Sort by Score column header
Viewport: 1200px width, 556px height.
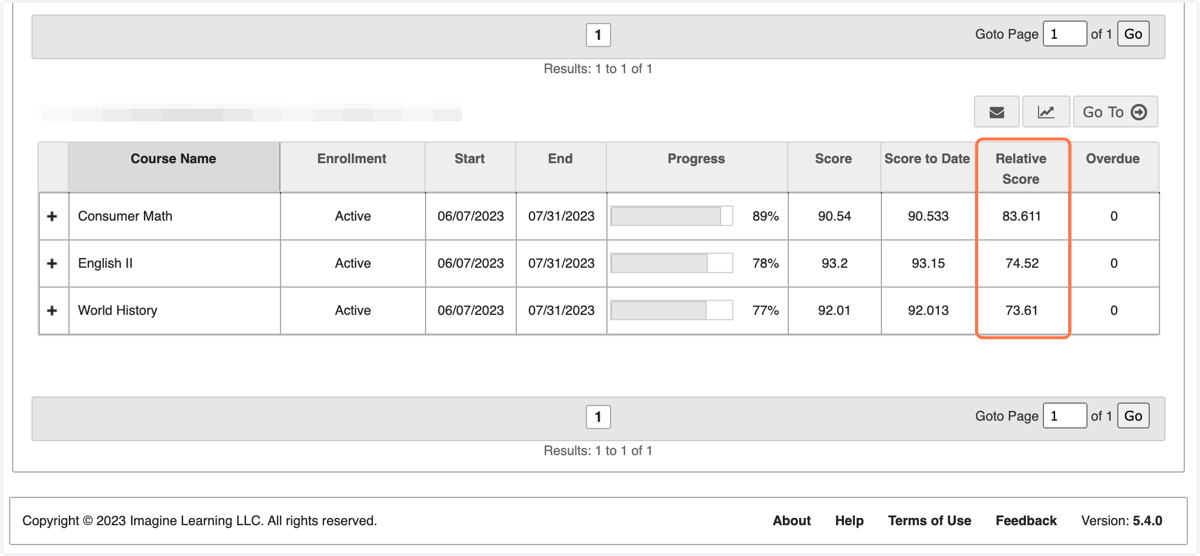coord(833,167)
